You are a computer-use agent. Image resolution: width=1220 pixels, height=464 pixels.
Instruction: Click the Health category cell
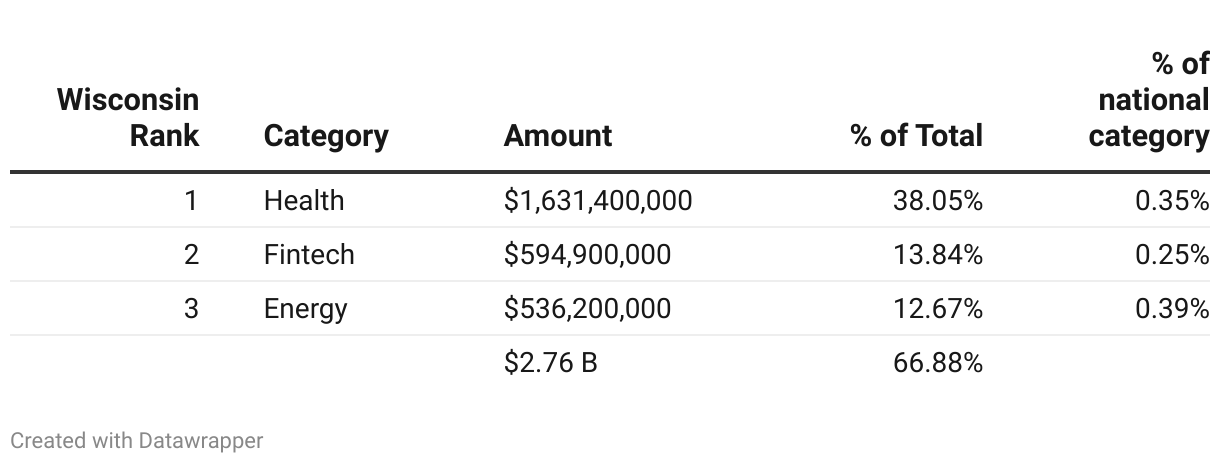tap(304, 201)
